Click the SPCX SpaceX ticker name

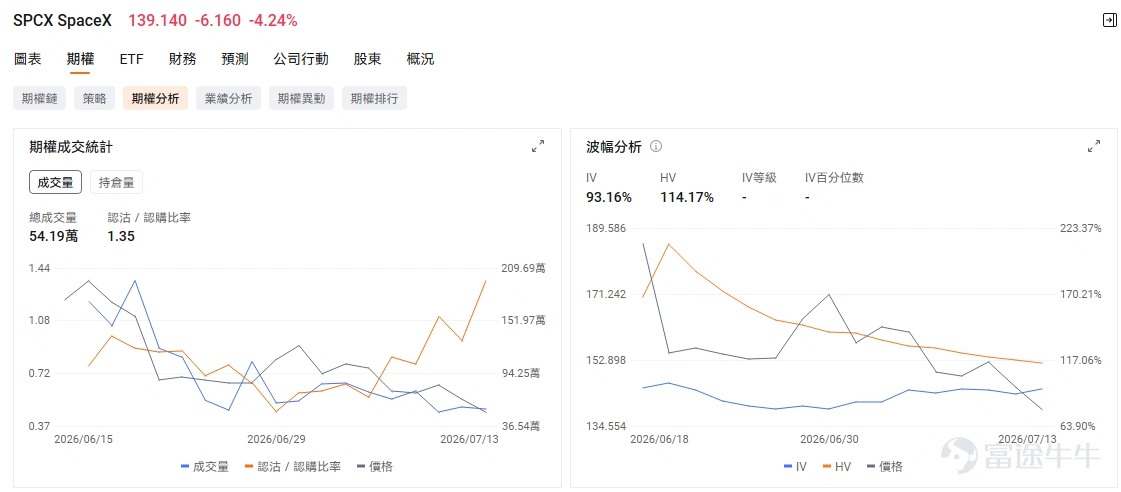(63, 21)
